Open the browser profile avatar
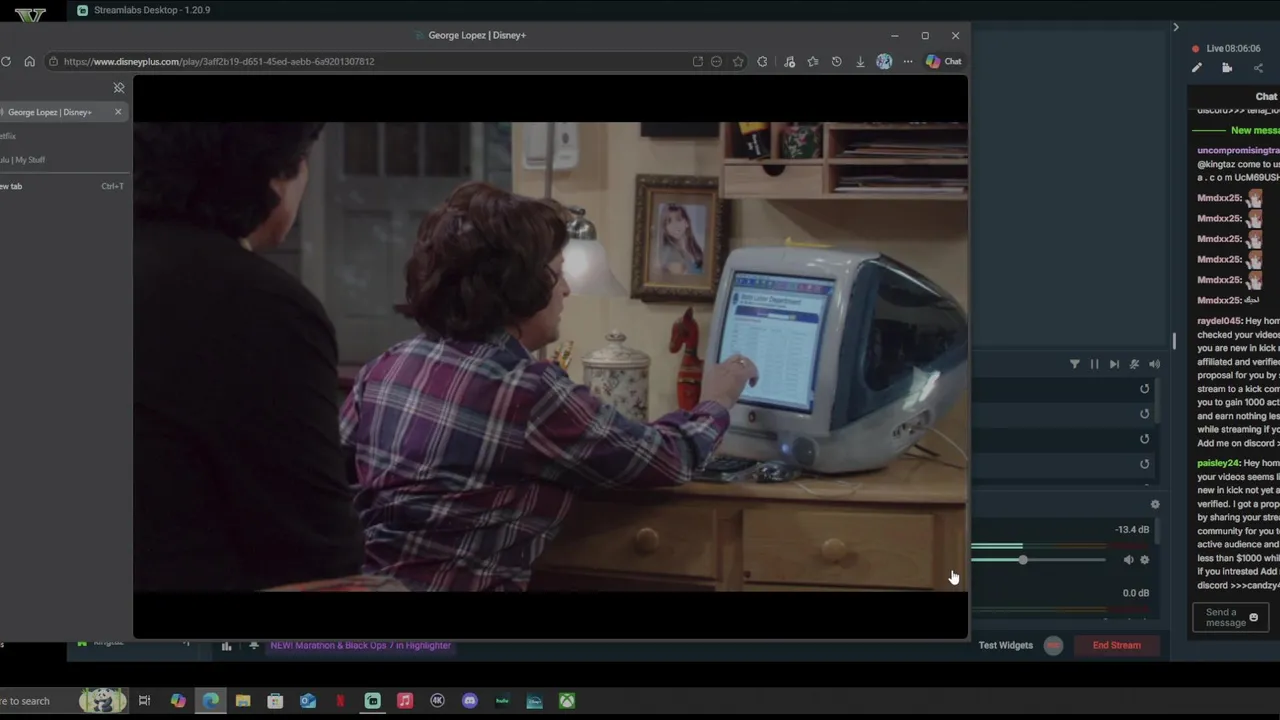1280x720 pixels. [884, 61]
